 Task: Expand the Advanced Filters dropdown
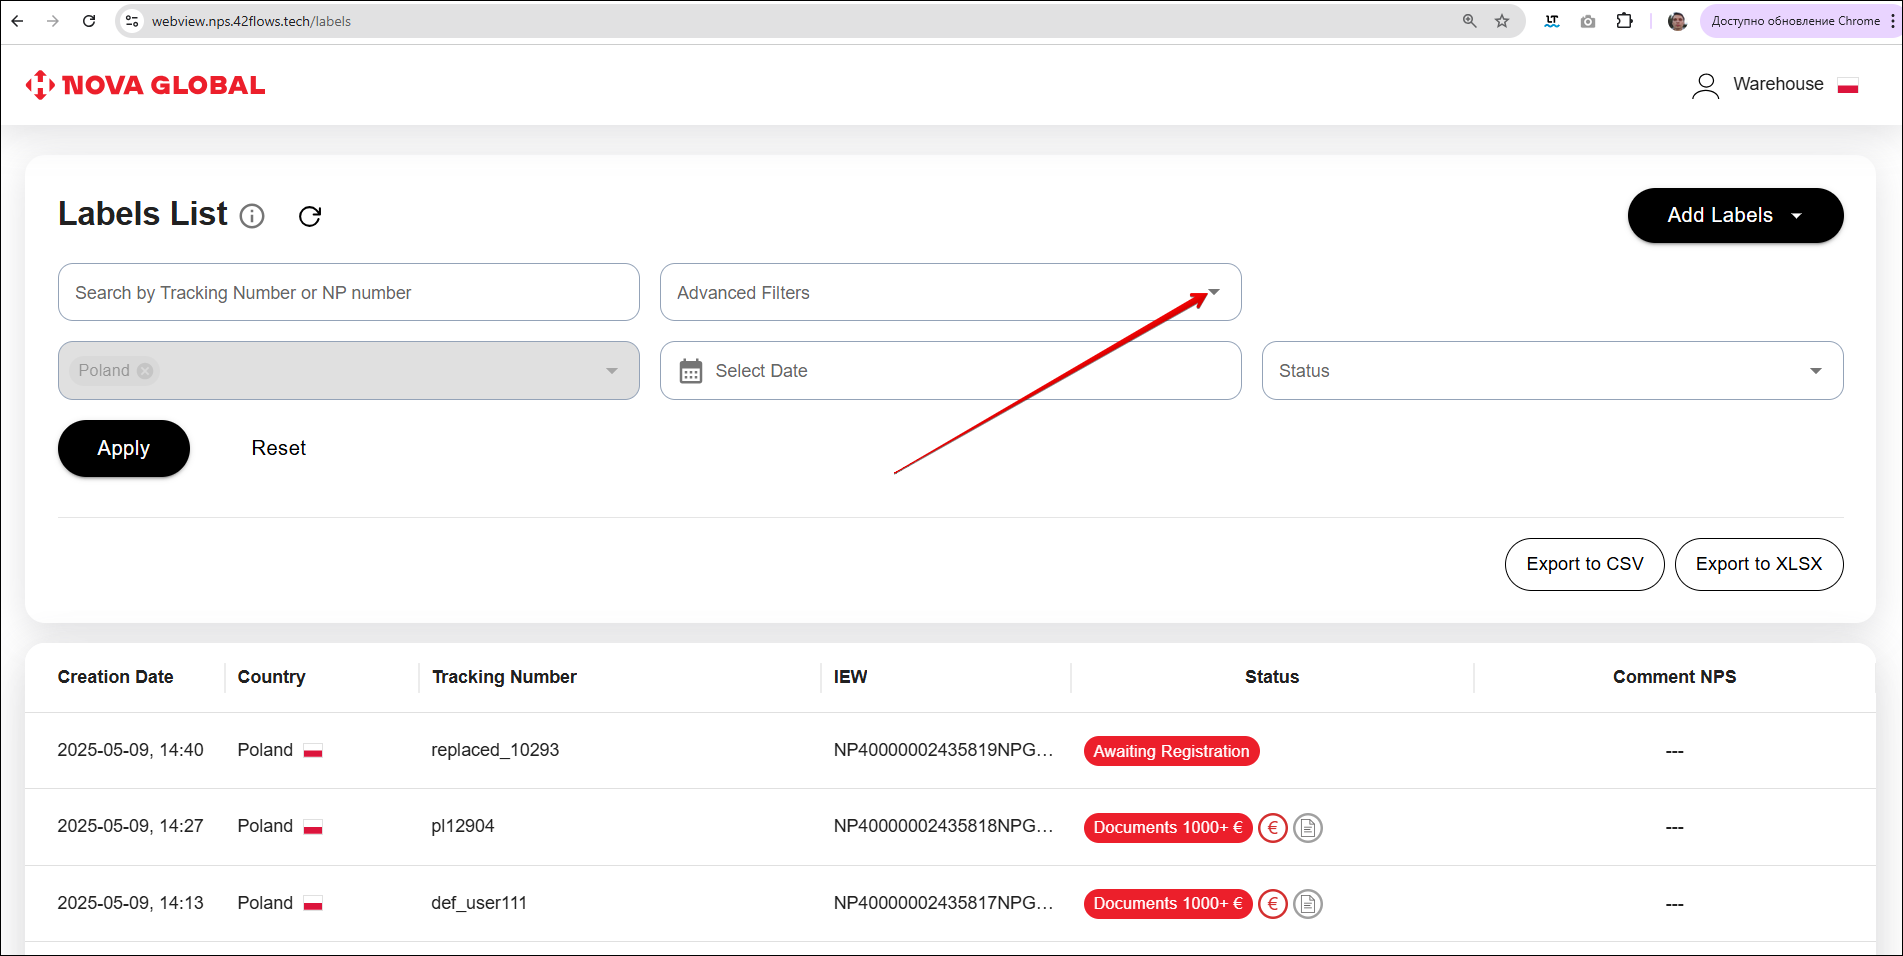1213,292
